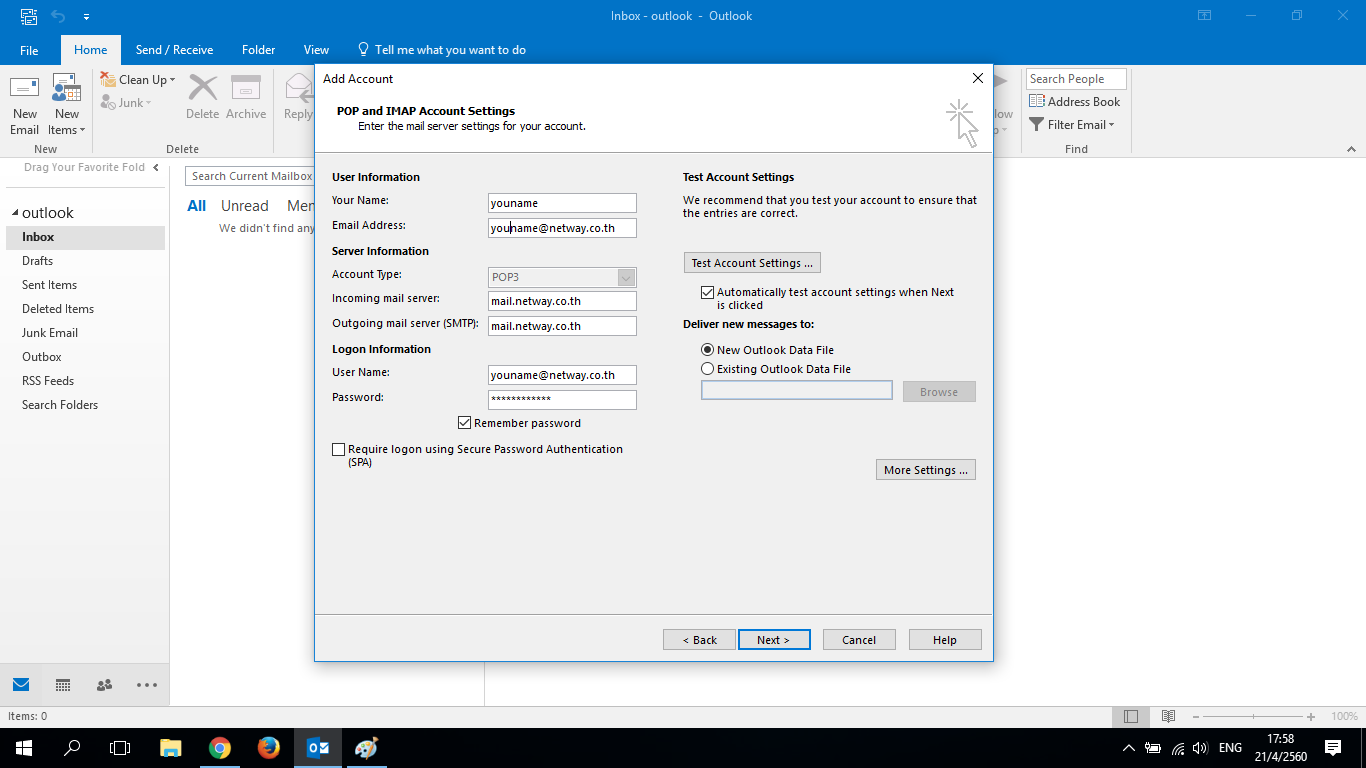This screenshot has width=1366, height=768.
Task: Open the Account Type dropdown
Action: click(x=626, y=278)
